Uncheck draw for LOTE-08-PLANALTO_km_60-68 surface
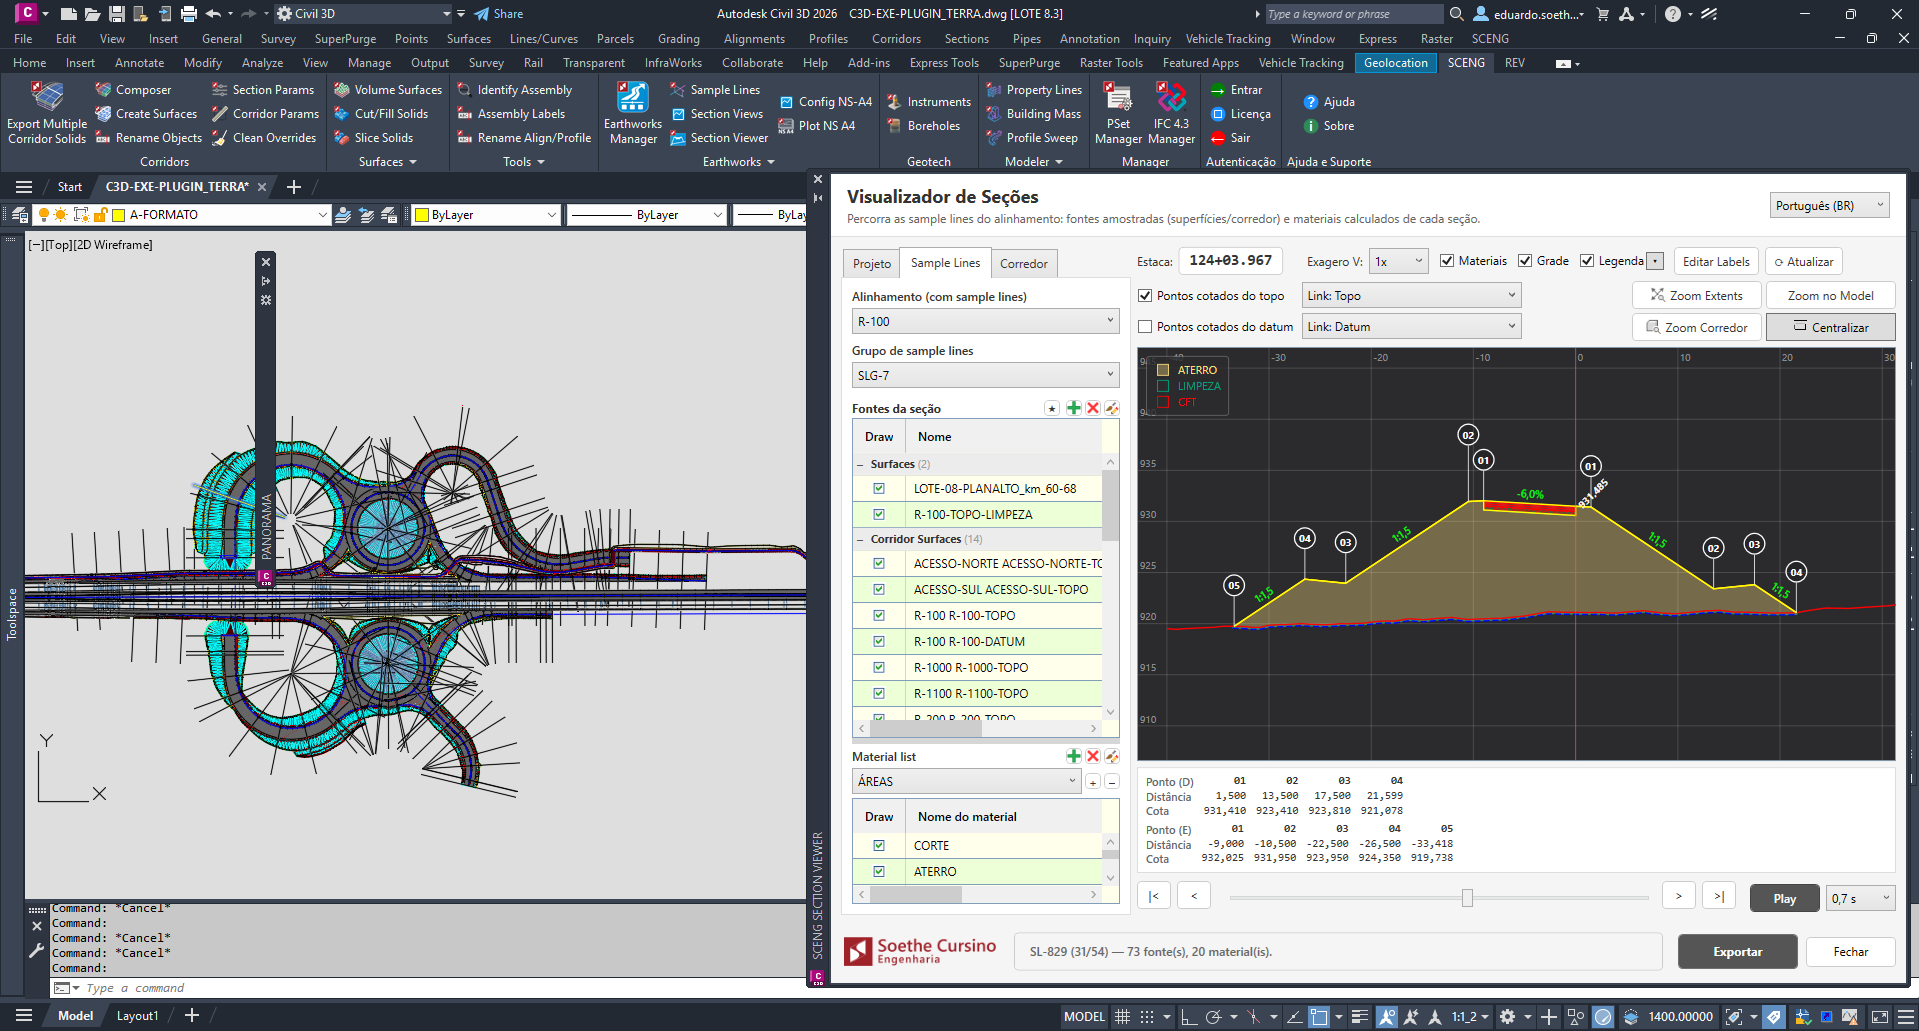Screen dimensions: 1919x1031 (x=879, y=489)
